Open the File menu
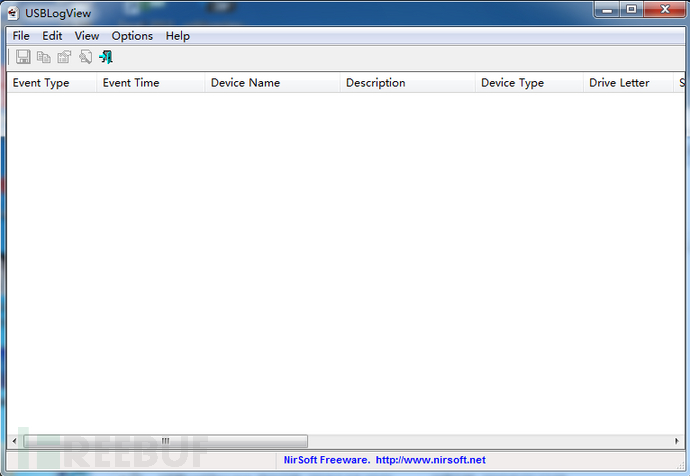Screen dimensions: 690x476 (21, 36)
